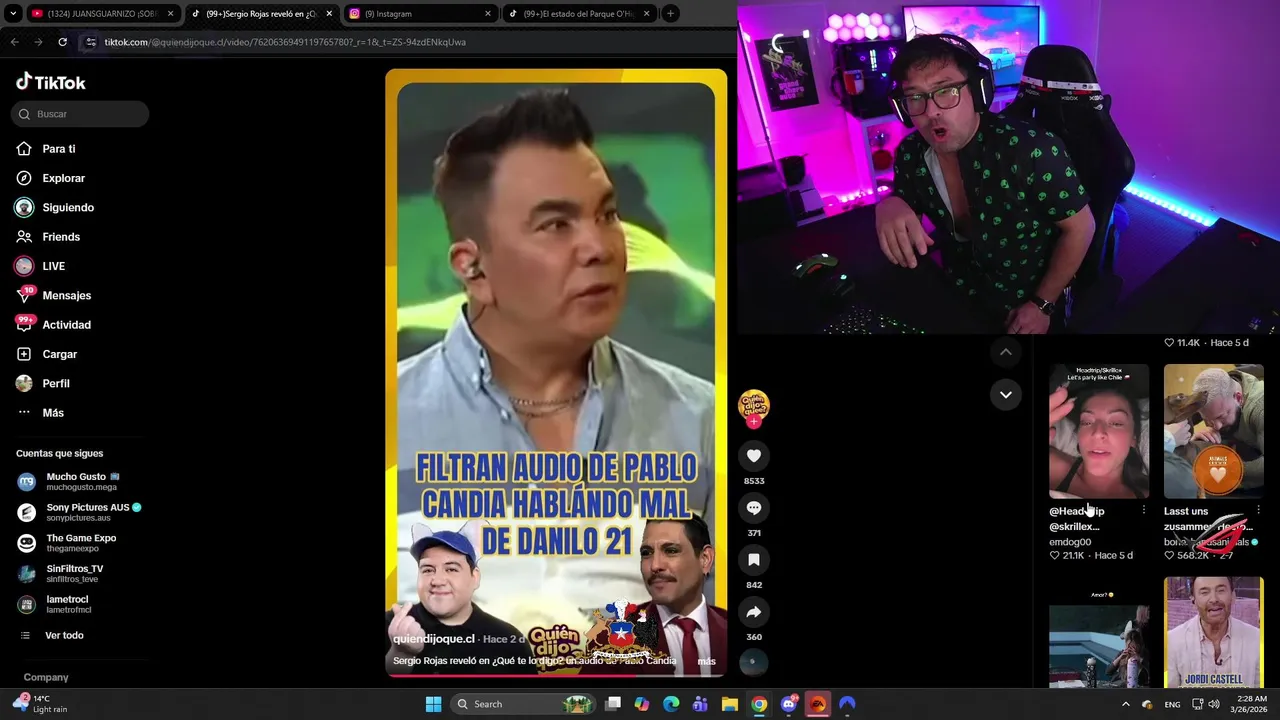The width and height of the screenshot is (1280, 720).
Task: Share the video with arrow icon
Action: coord(754,612)
